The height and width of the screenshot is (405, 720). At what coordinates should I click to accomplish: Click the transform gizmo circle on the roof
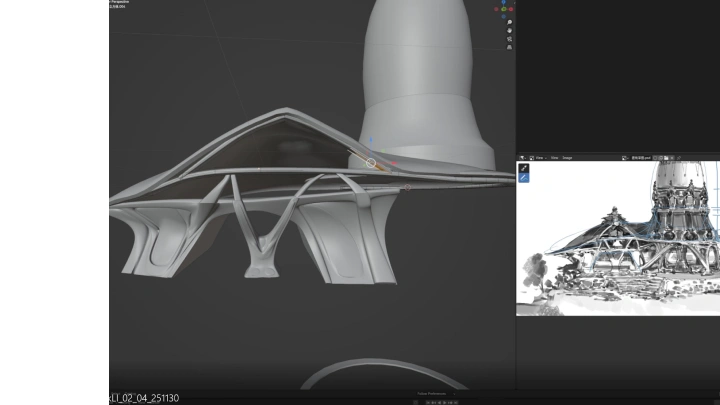click(371, 163)
